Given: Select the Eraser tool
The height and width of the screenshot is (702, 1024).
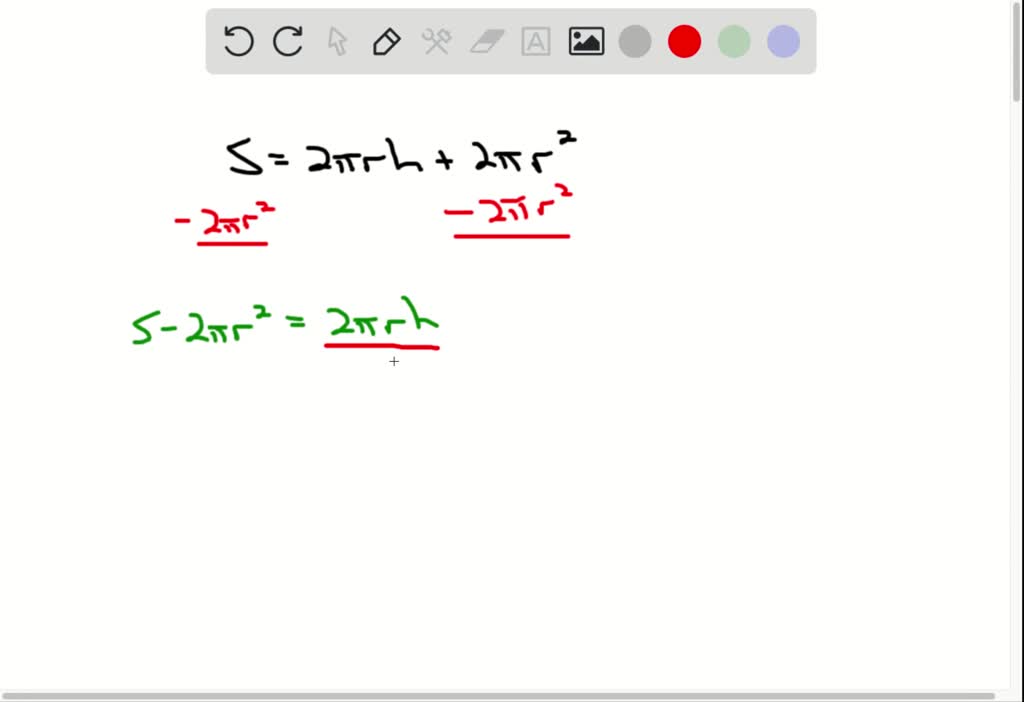Looking at the screenshot, I should [x=486, y=41].
